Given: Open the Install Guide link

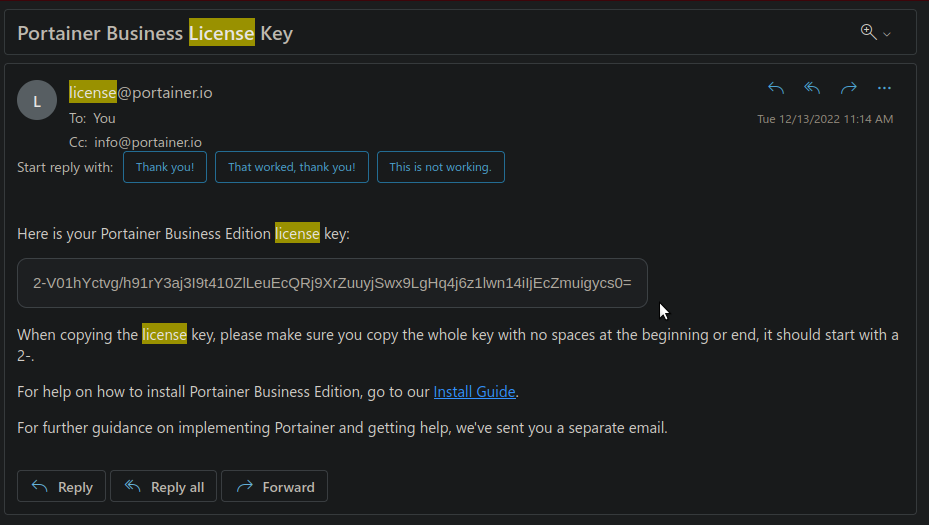Looking at the screenshot, I should point(475,392).
